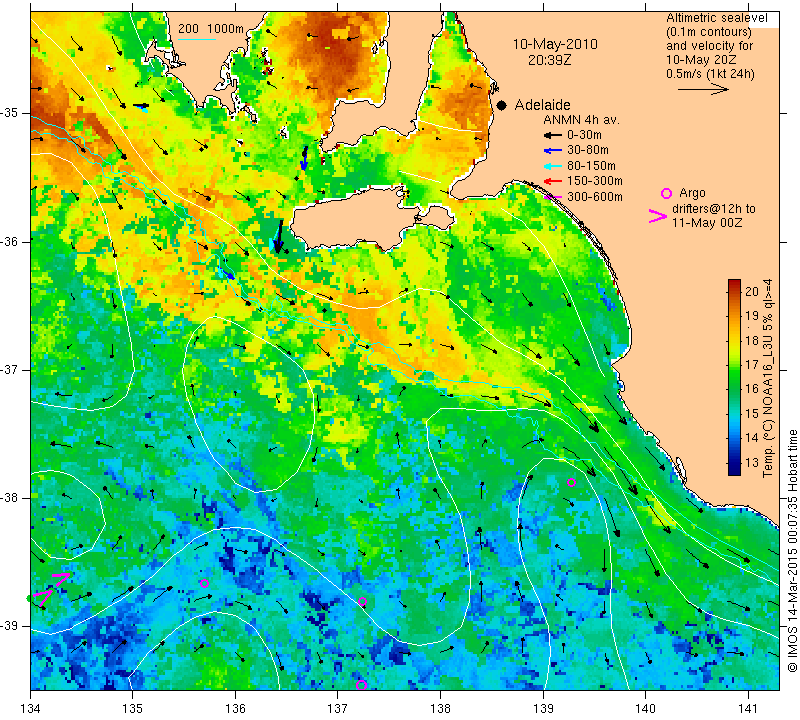Click the magenta 300-600m legend arrow
The image size is (800, 720).
coord(553,196)
